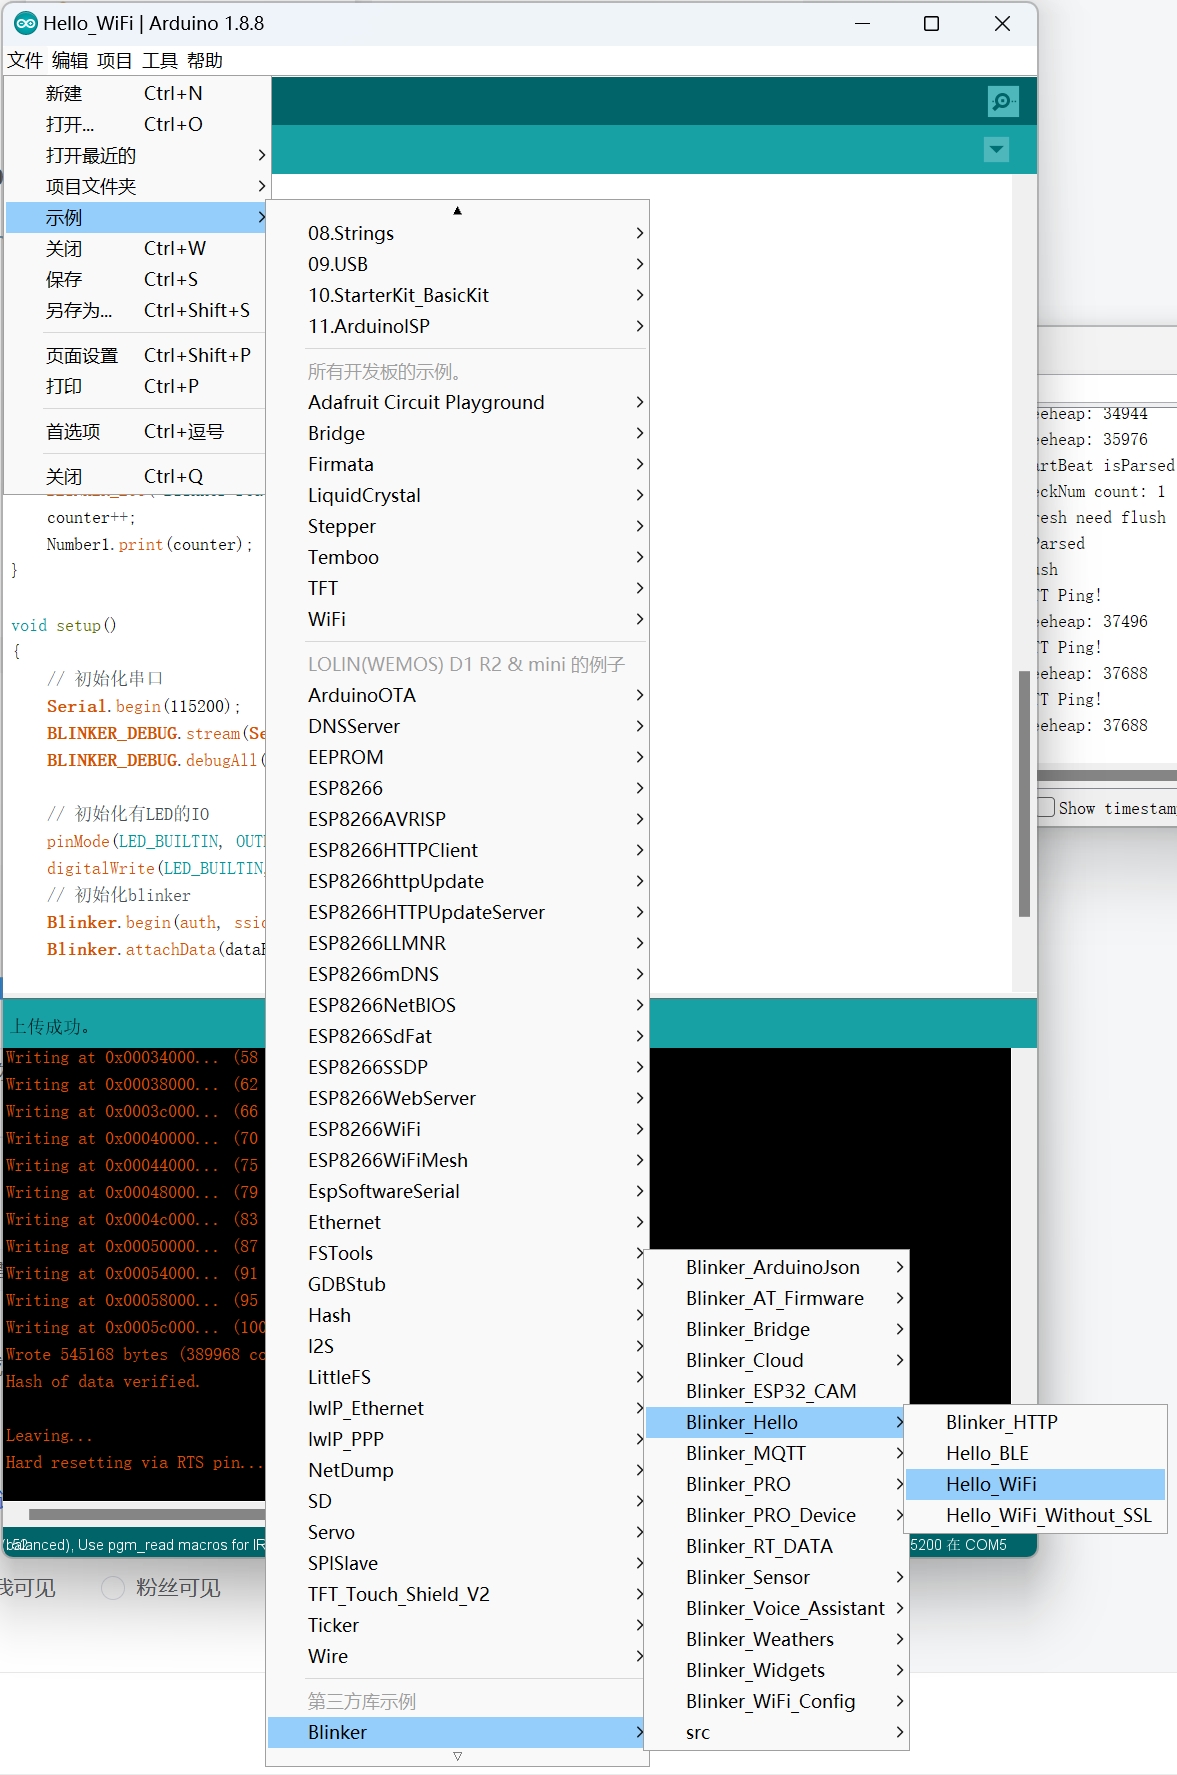This screenshot has height=1775, width=1177.
Task: Open the Blinker_Cloud submenu
Action: click(776, 1360)
